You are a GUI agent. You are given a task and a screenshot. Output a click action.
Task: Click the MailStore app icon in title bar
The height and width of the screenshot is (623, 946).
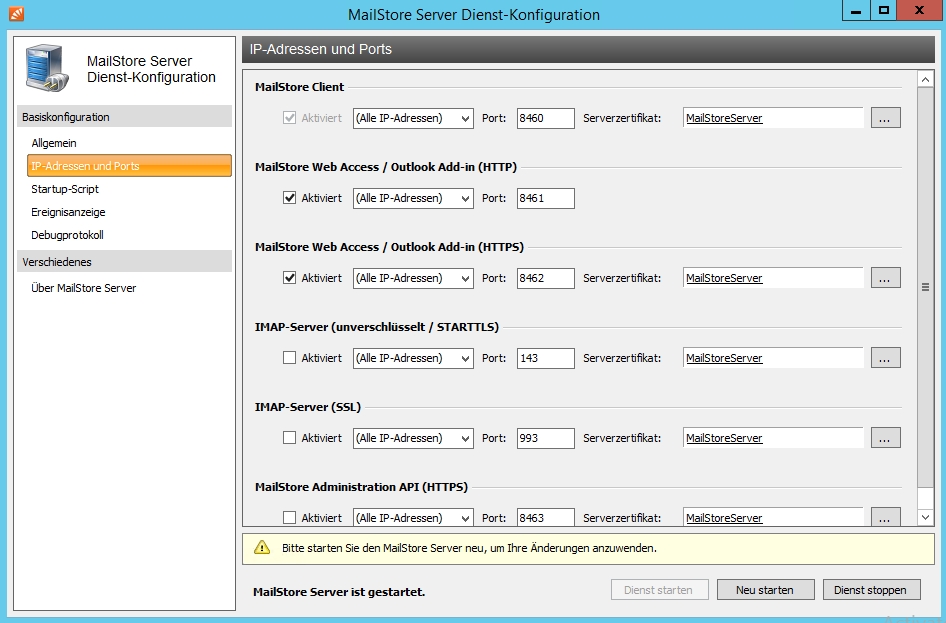pyautogui.click(x=16, y=13)
